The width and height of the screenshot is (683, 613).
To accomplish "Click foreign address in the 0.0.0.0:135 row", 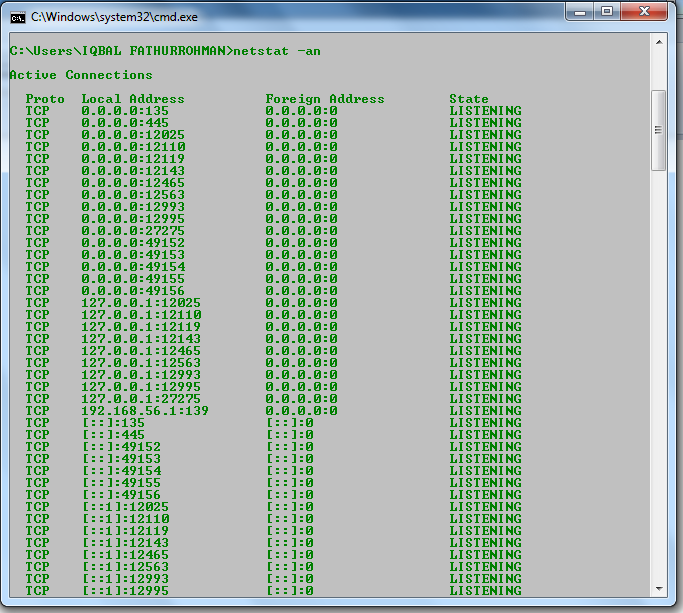I will click(301, 111).
